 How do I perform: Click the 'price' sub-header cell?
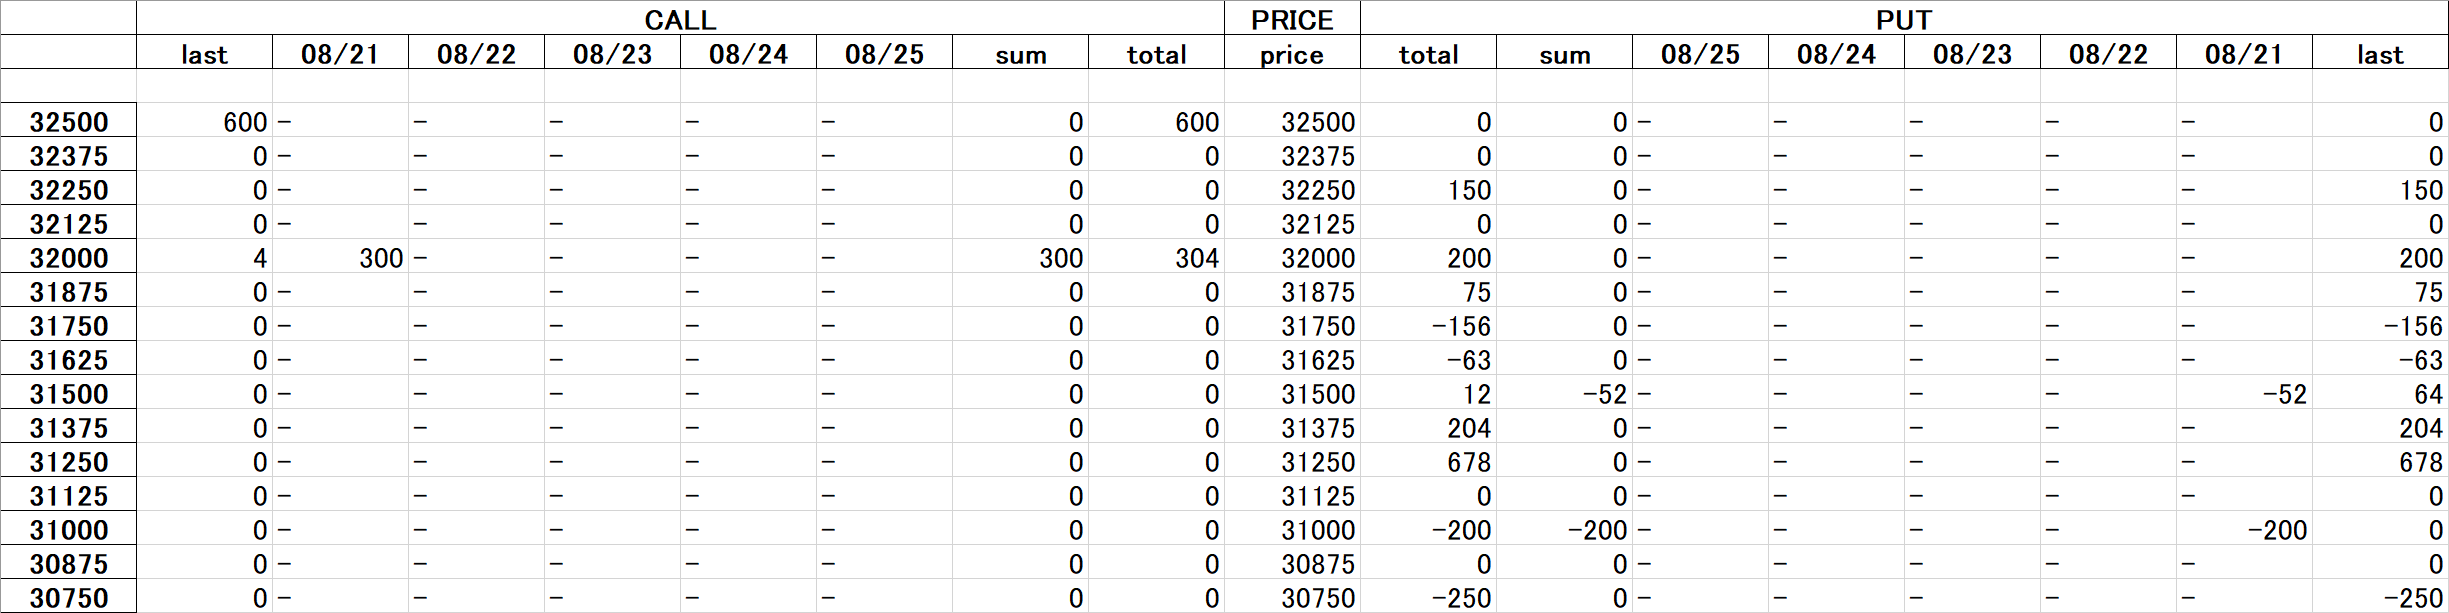1292,53
